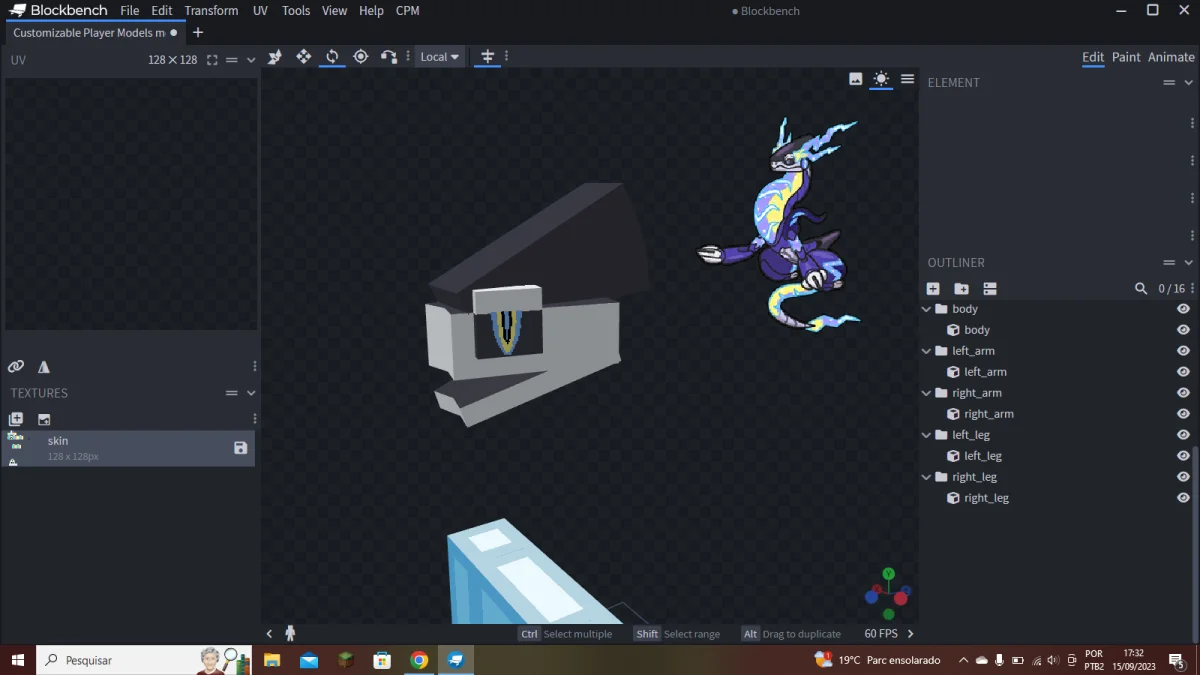Collapse the right_leg group
Image resolution: width=1200 pixels, height=675 pixels.
927,477
